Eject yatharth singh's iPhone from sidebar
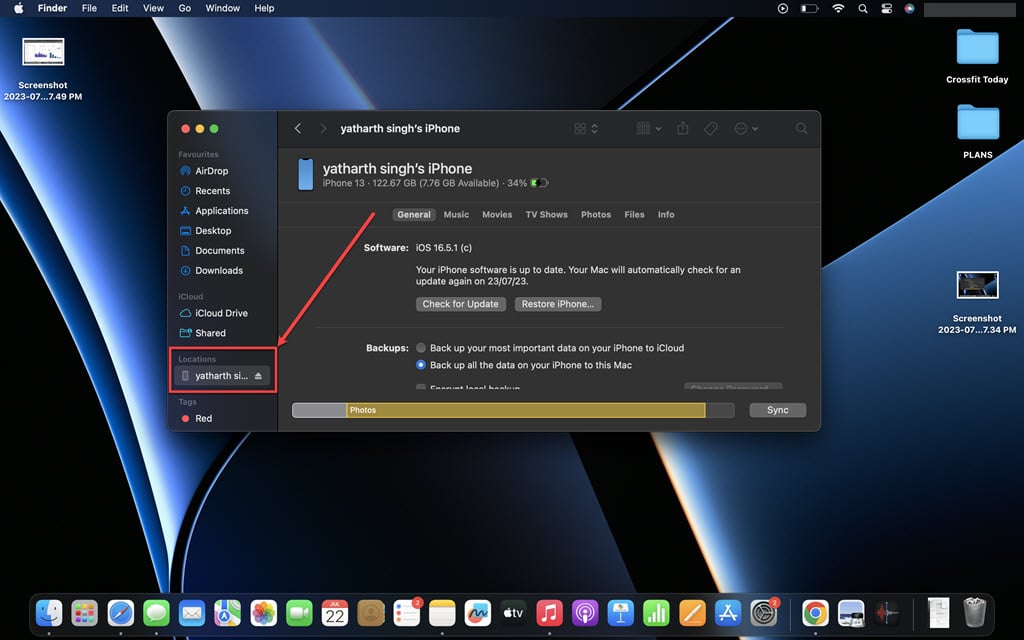This screenshot has height=640, width=1024. click(258, 376)
